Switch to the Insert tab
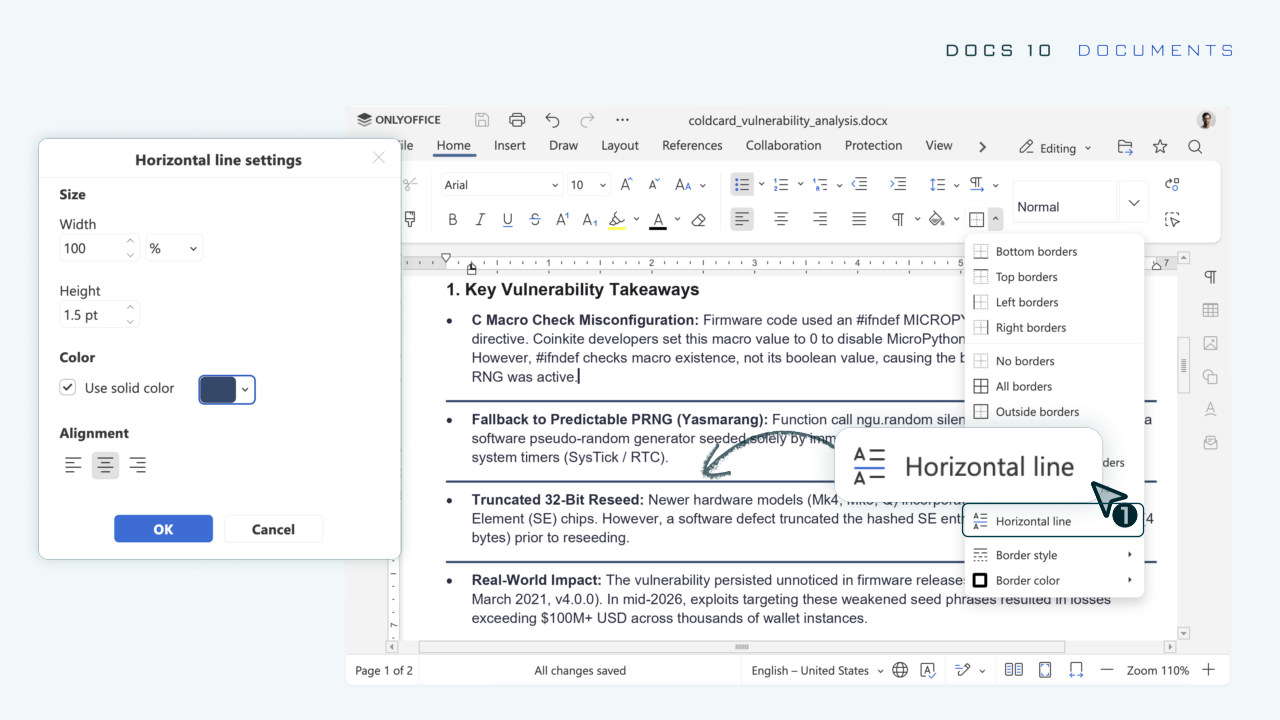The image size is (1280, 720). pyautogui.click(x=510, y=146)
